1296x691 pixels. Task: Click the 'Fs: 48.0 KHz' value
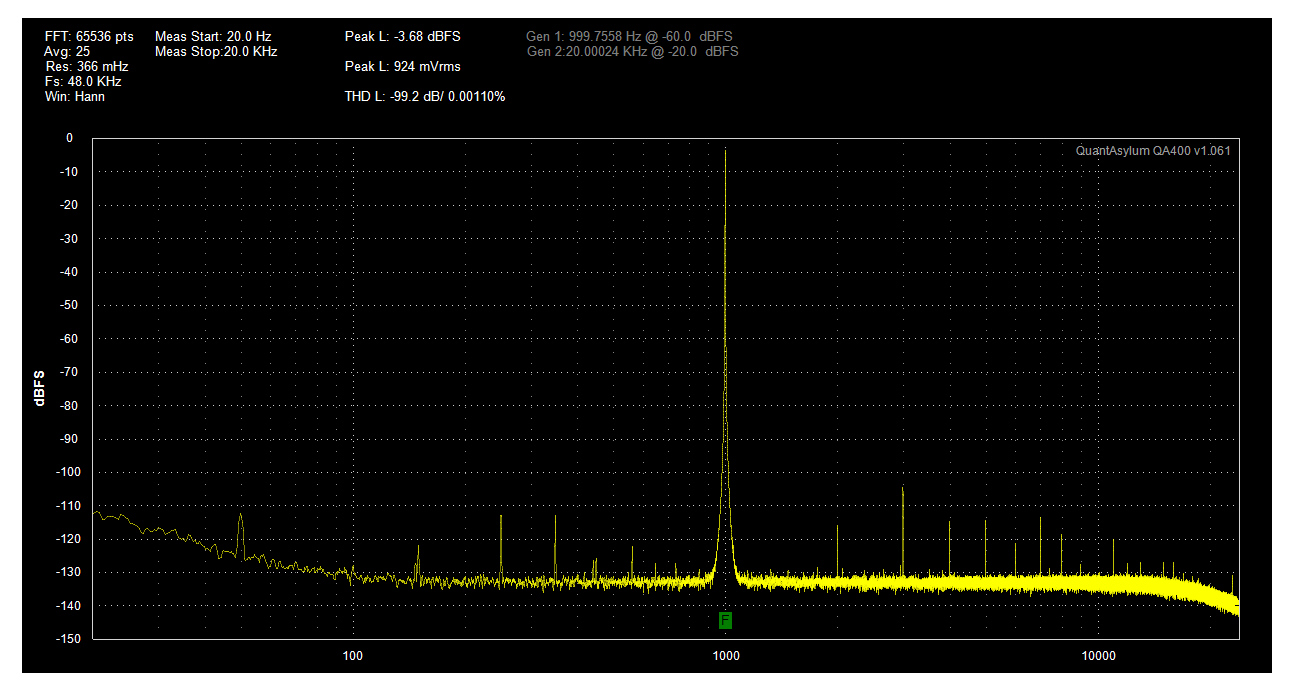coord(83,81)
